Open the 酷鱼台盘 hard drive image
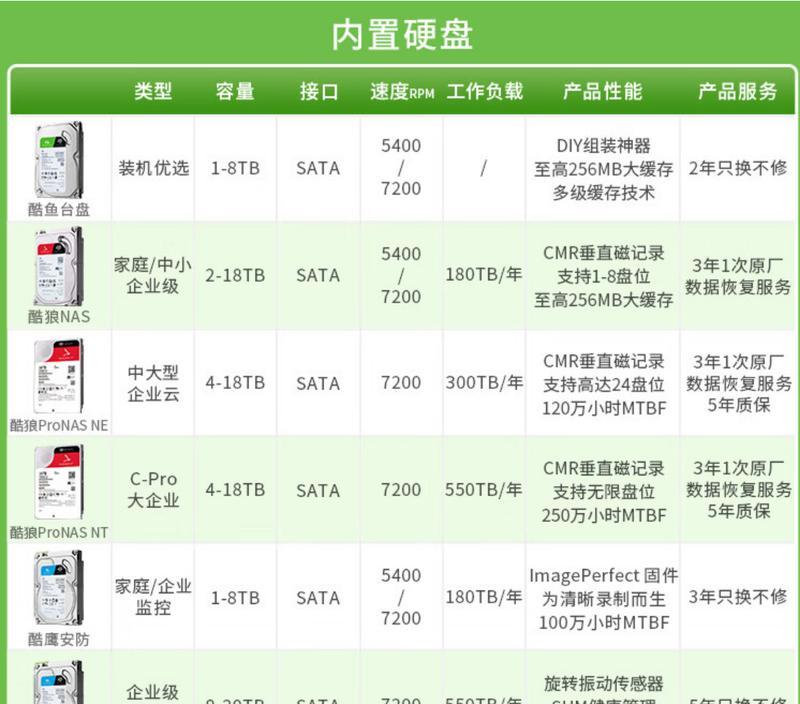The height and width of the screenshot is (704, 800). pyautogui.click(x=59, y=160)
